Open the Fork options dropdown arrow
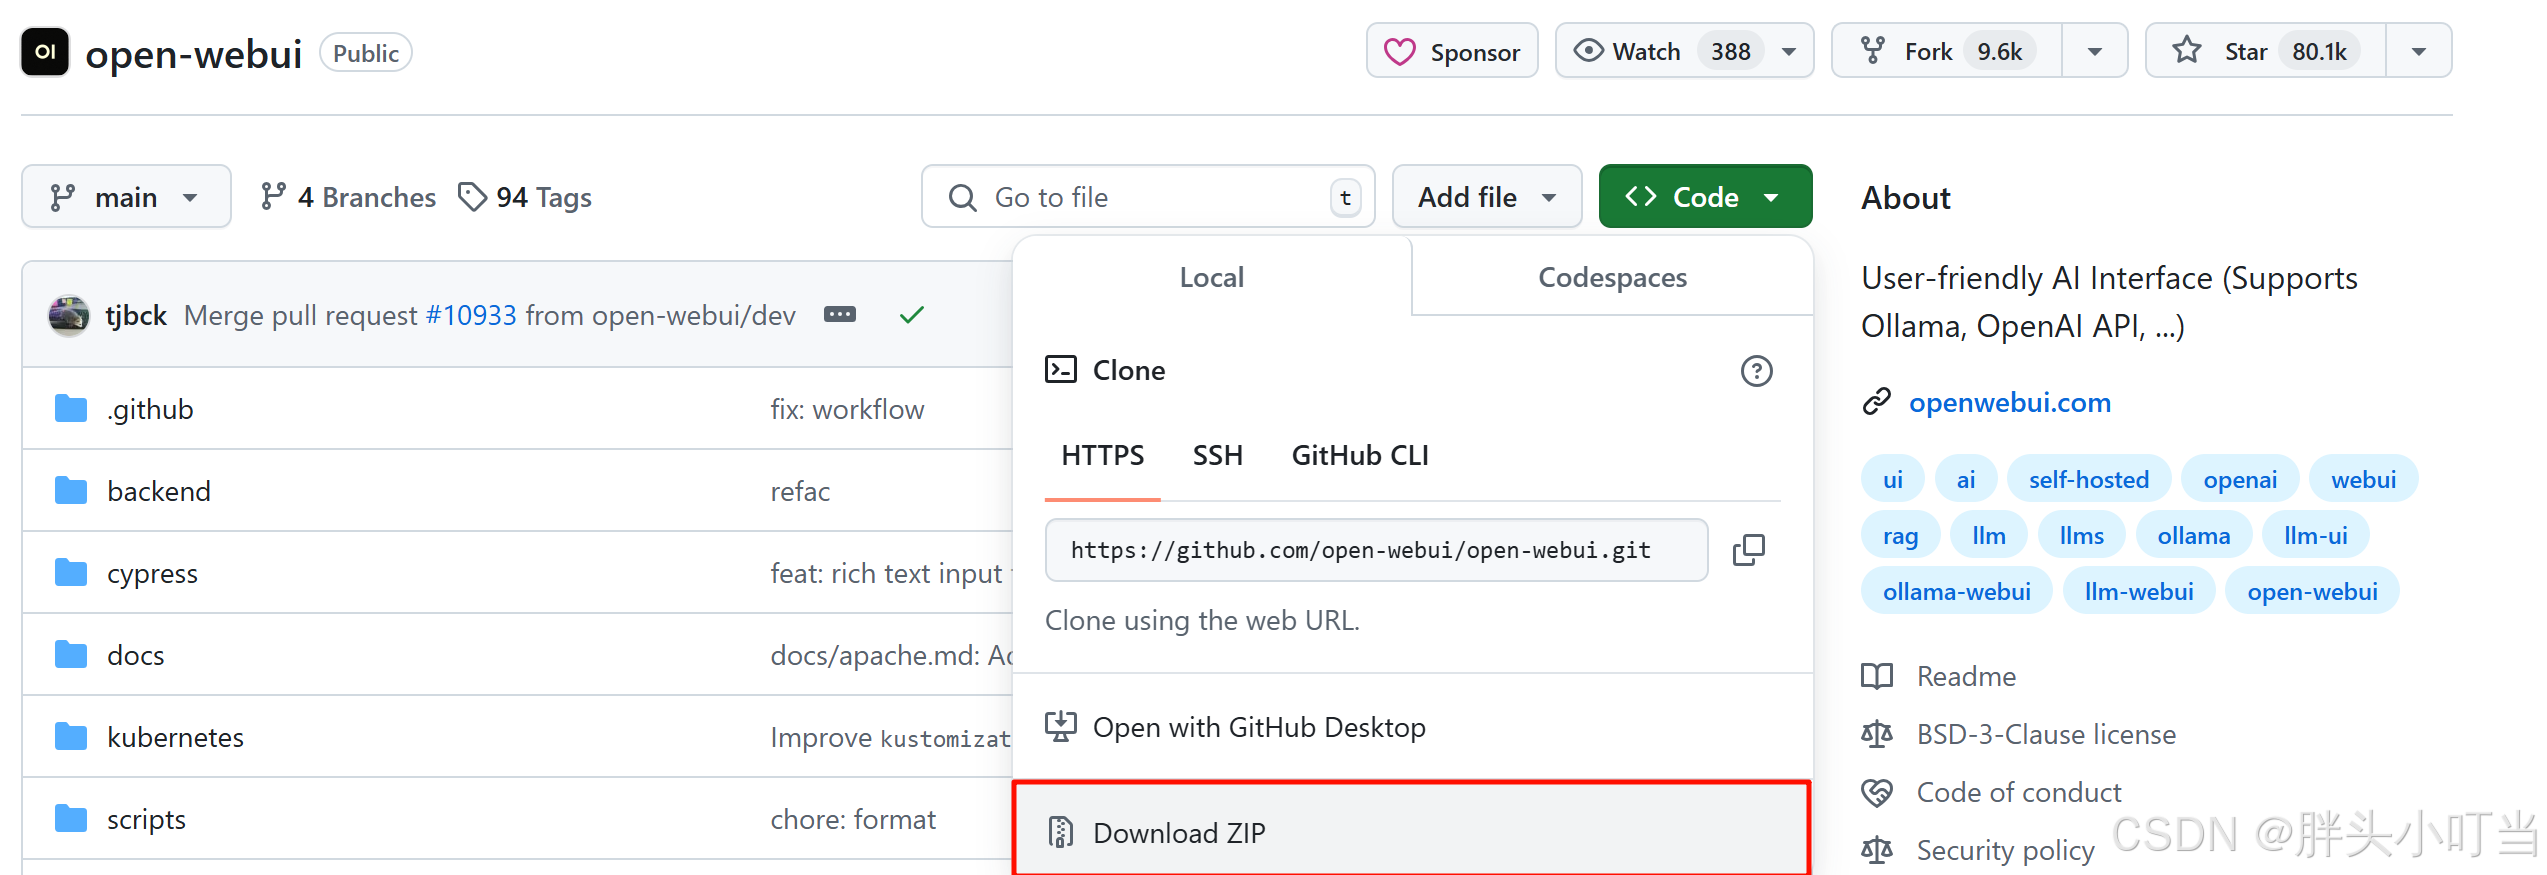 pyautogui.click(x=2095, y=51)
